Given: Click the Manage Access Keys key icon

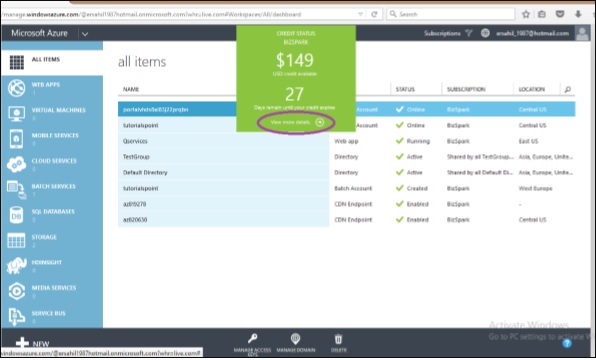Looking at the screenshot, I should tap(252, 338).
